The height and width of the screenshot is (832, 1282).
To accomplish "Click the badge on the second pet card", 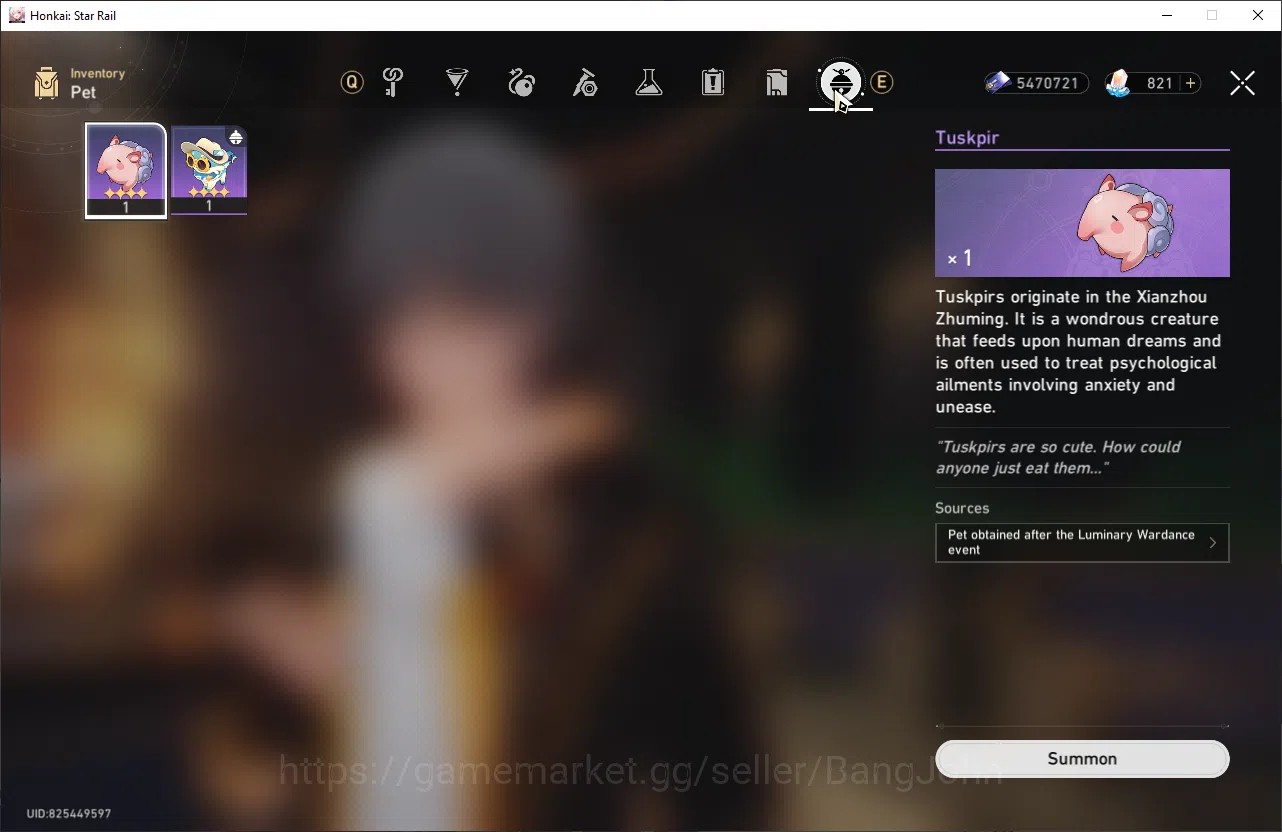I will coord(236,137).
